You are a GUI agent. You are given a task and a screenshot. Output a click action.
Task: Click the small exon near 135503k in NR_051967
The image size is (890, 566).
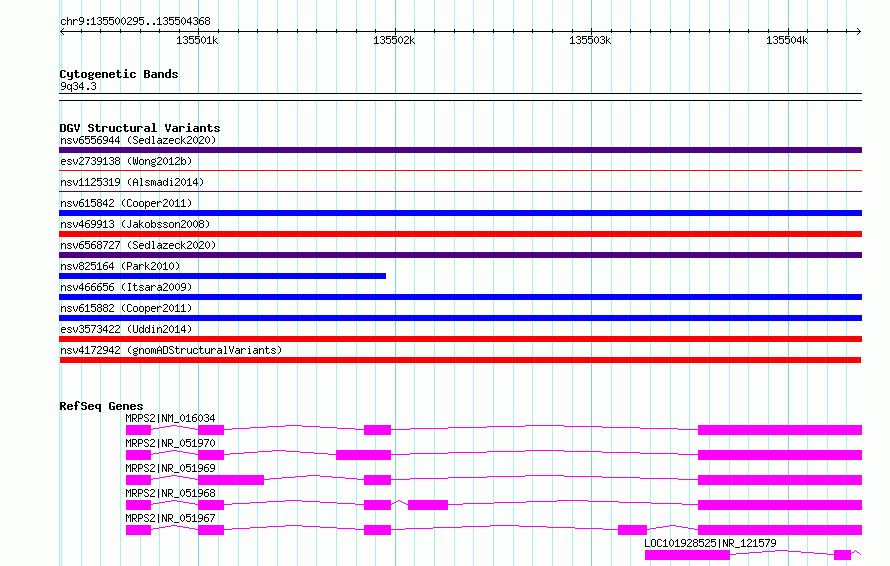tap(632, 530)
